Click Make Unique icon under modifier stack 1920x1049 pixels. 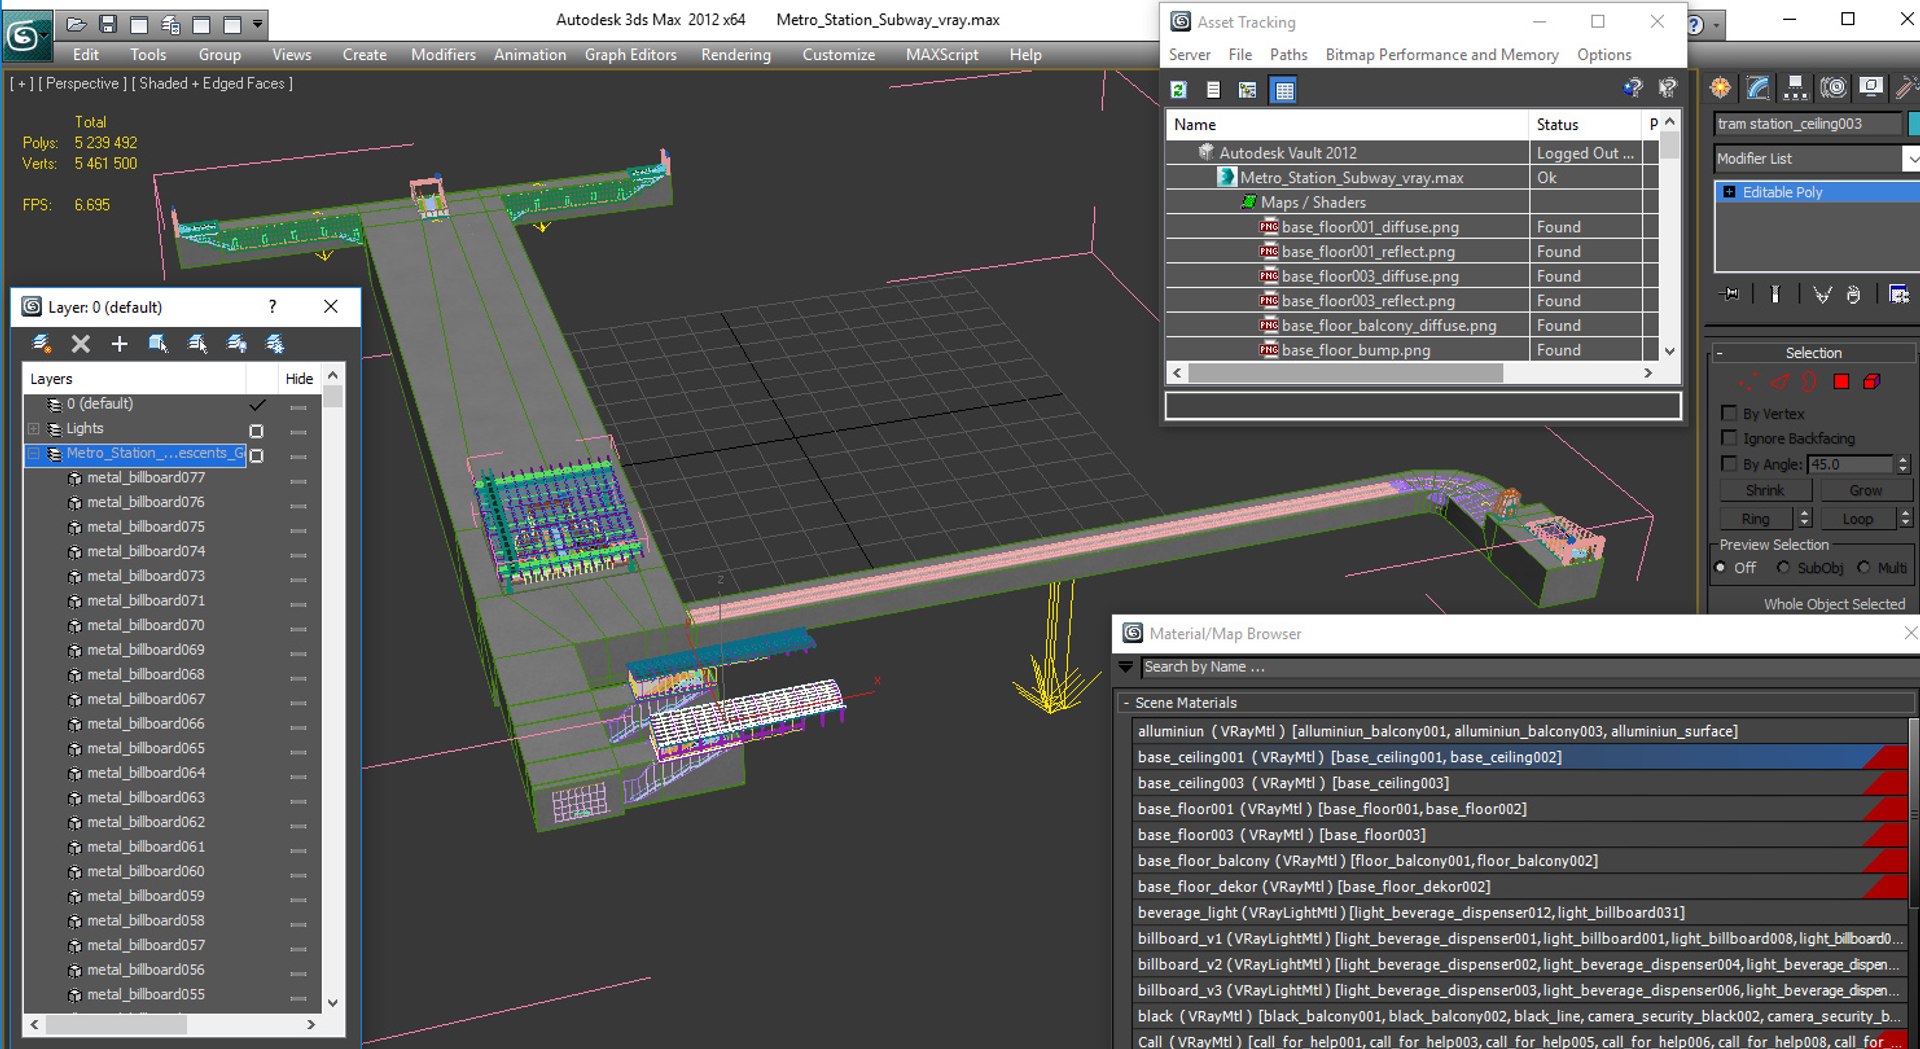(1822, 294)
